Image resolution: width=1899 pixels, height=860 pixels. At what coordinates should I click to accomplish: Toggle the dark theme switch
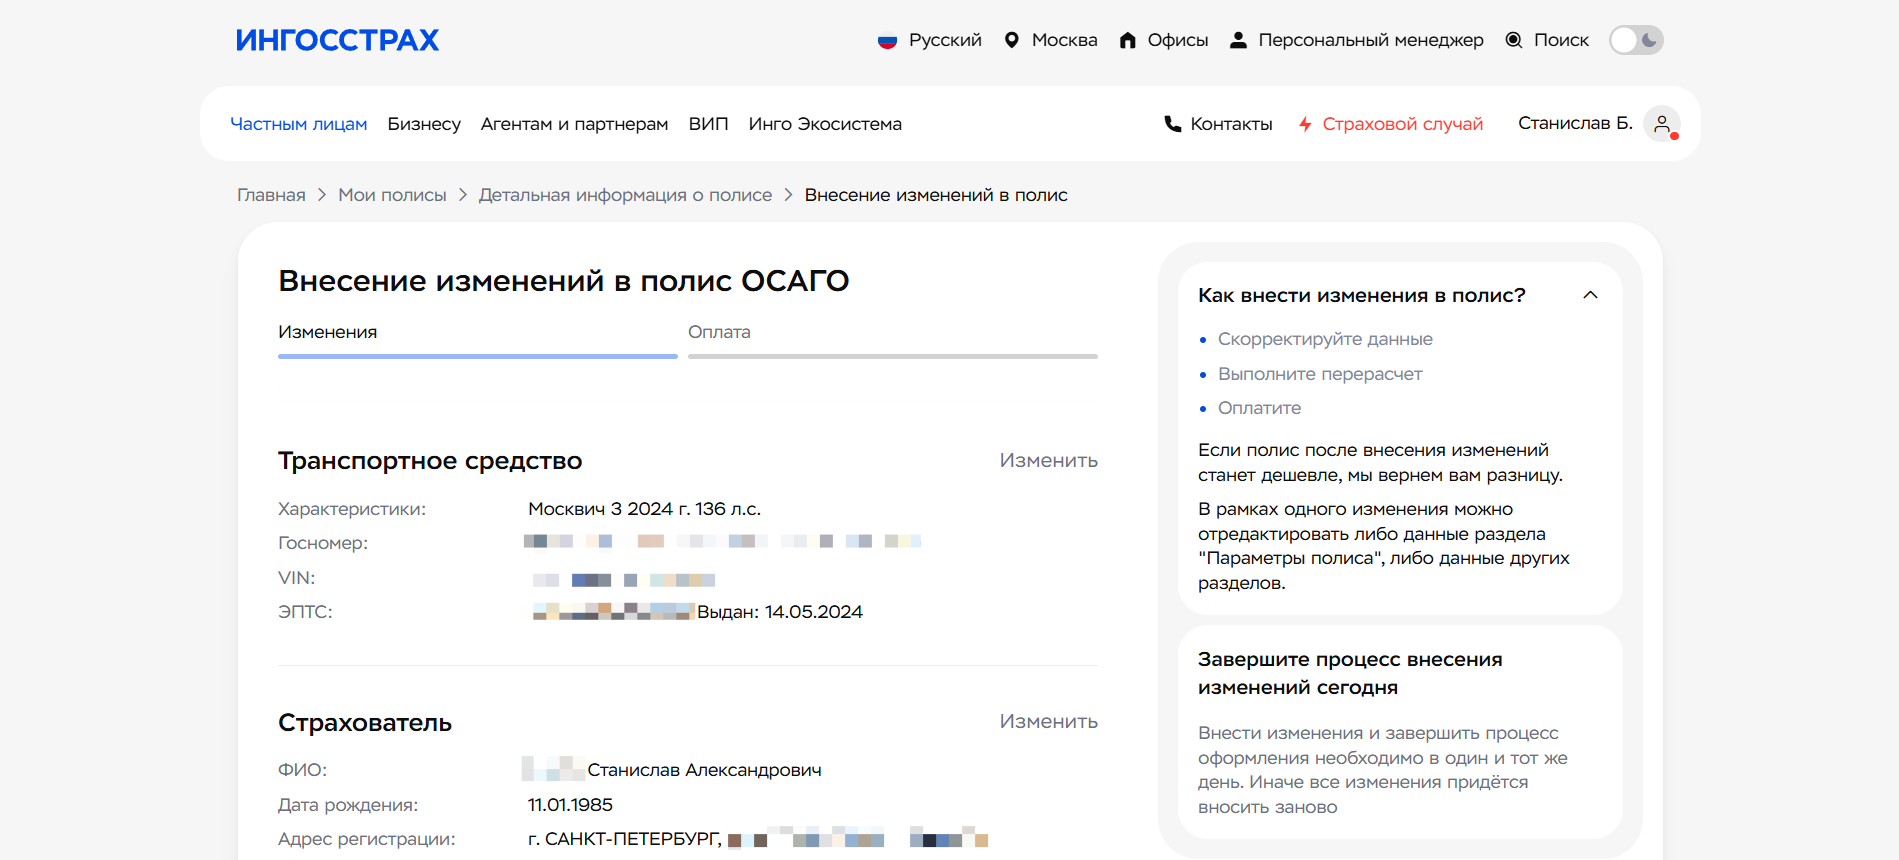tap(1636, 40)
